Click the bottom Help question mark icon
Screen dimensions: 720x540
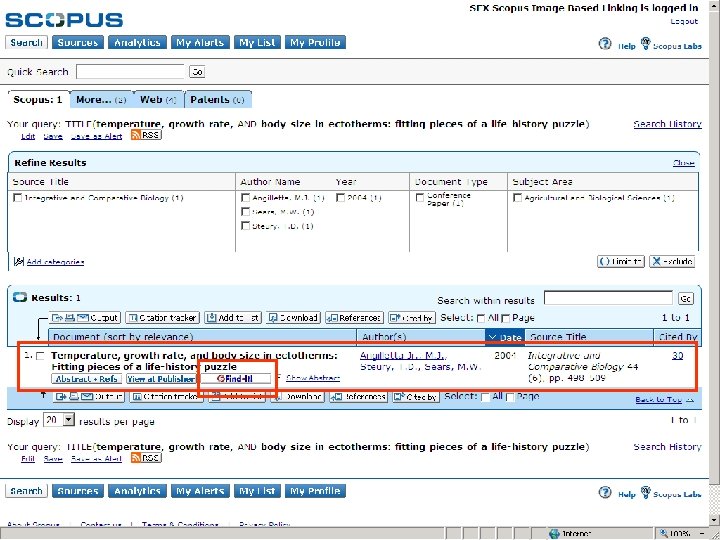tap(605, 493)
